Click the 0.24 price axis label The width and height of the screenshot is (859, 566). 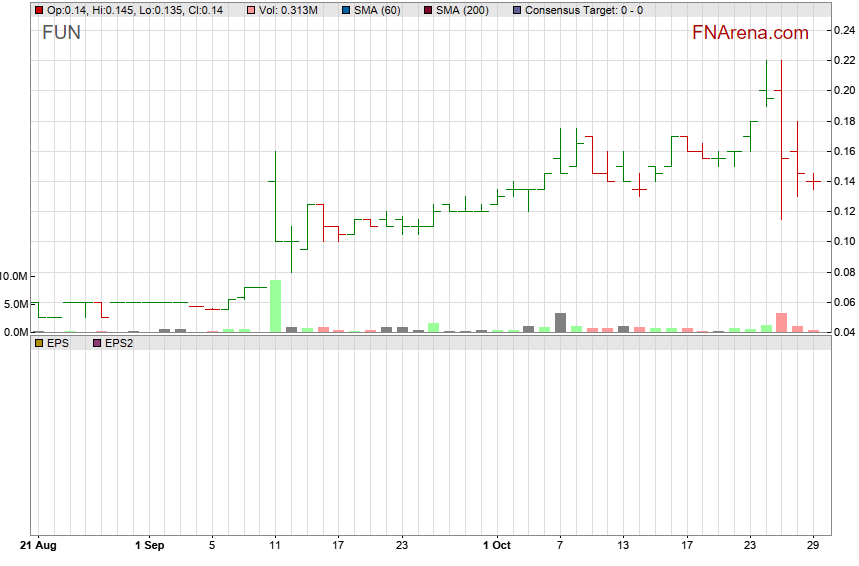pos(843,30)
